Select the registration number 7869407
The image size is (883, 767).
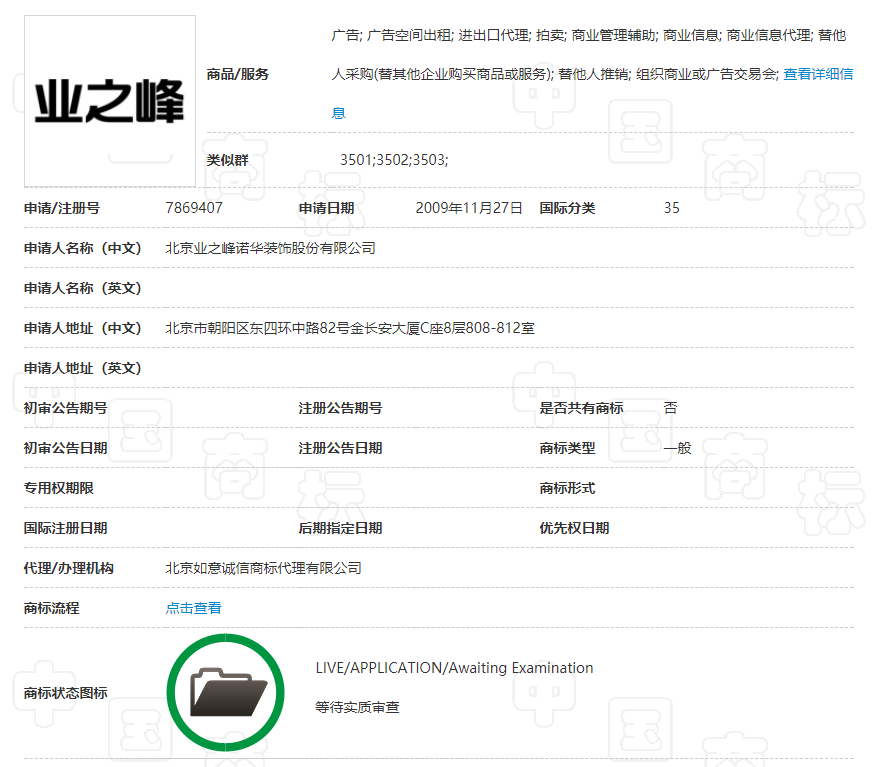[193, 208]
